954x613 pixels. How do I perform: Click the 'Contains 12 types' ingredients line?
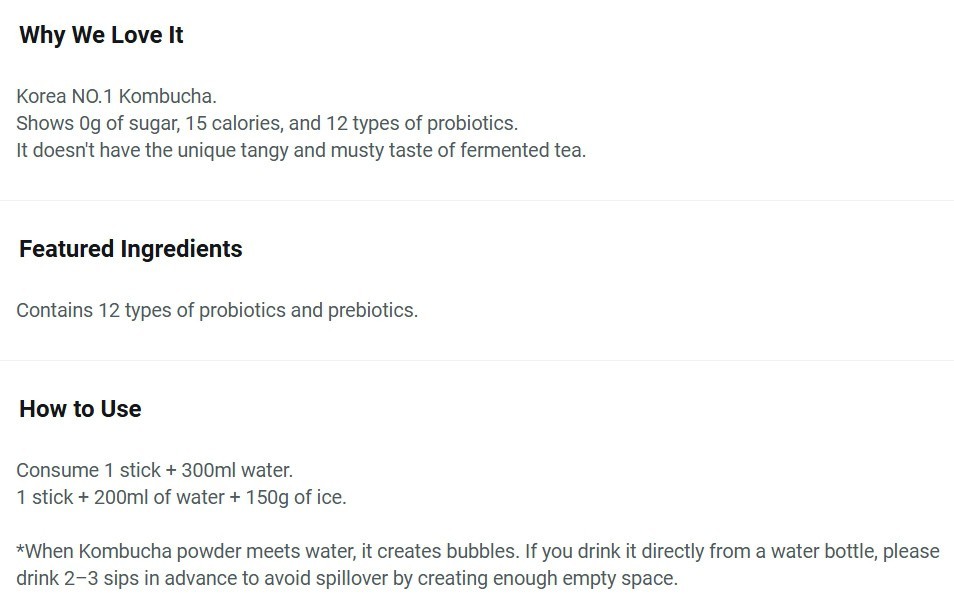(217, 310)
